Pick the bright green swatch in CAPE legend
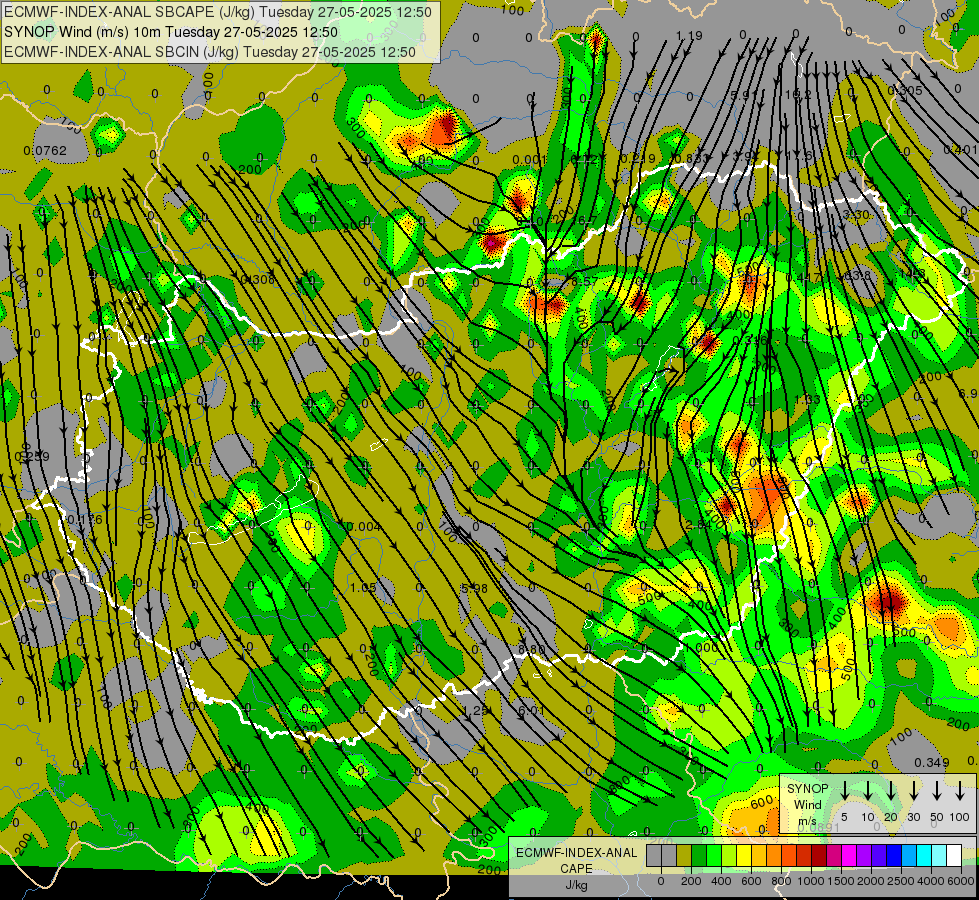 tap(714, 855)
